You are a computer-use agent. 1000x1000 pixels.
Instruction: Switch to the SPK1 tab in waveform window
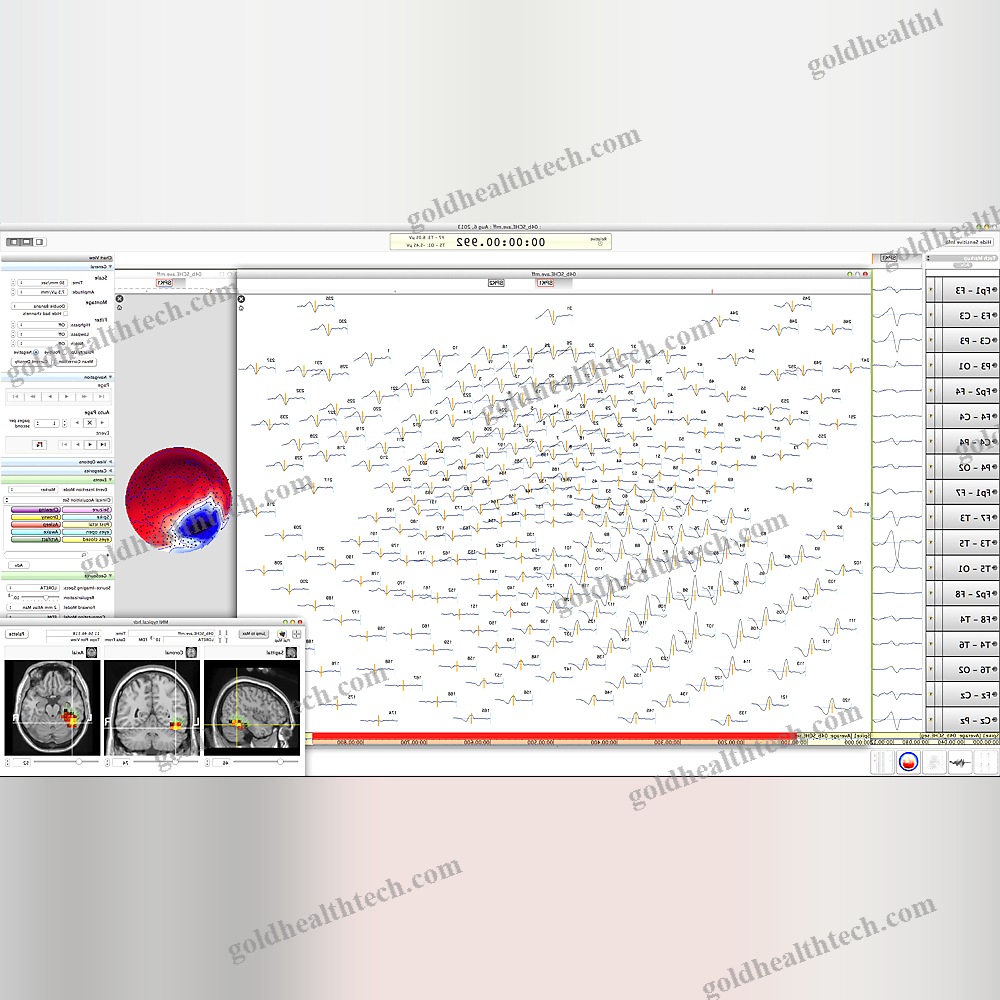coord(545,283)
